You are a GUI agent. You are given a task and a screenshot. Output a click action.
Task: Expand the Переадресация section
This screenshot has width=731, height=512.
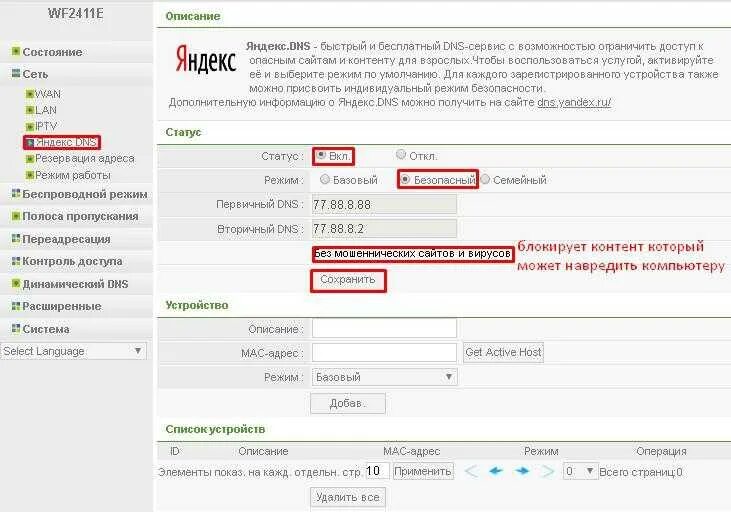click(x=66, y=239)
